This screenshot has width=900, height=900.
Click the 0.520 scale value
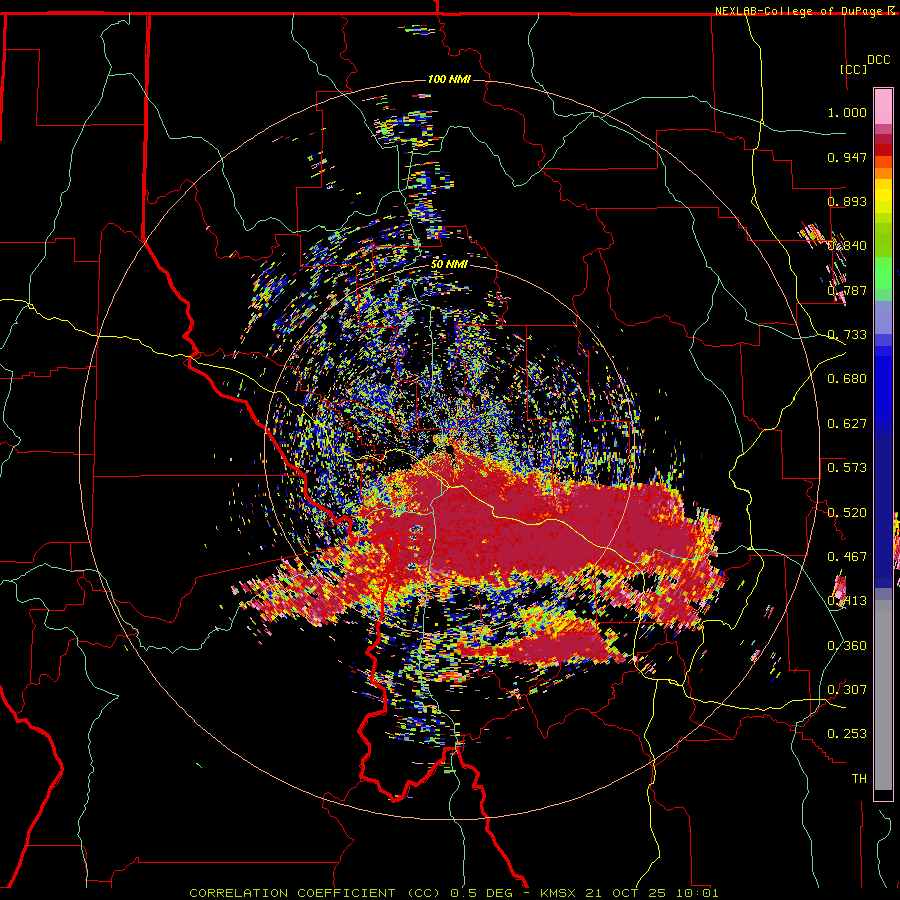click(847, 513)
